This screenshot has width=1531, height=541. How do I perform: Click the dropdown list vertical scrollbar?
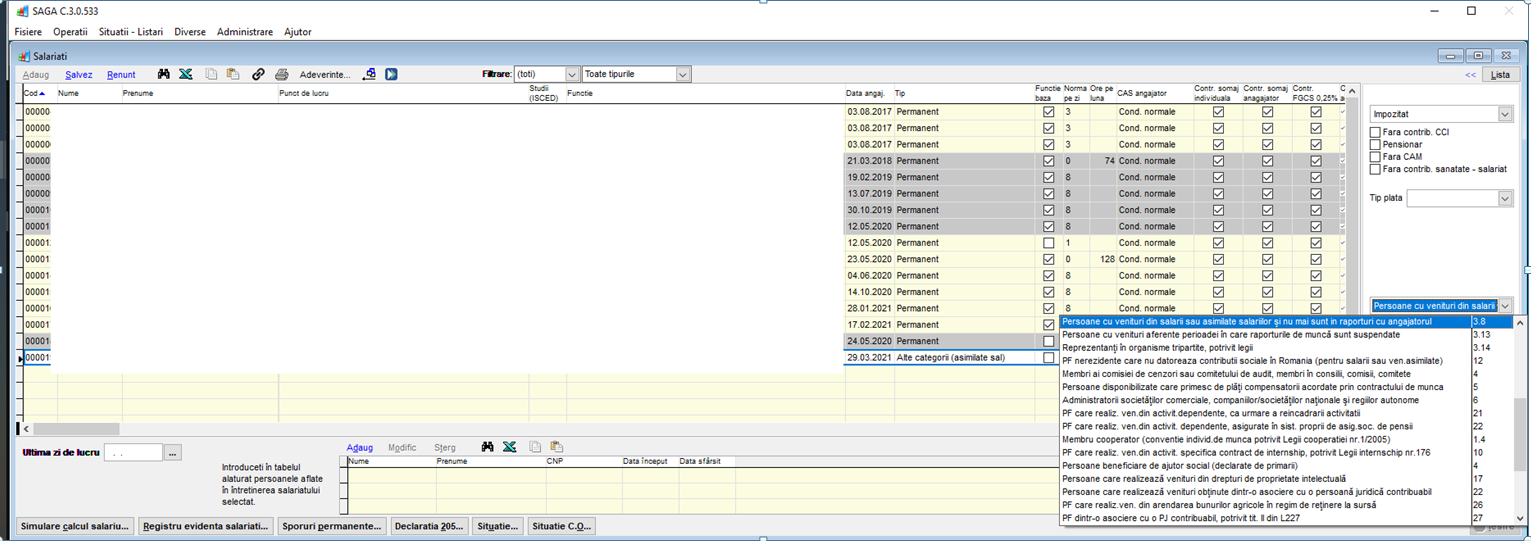[x=1519, y=421]
